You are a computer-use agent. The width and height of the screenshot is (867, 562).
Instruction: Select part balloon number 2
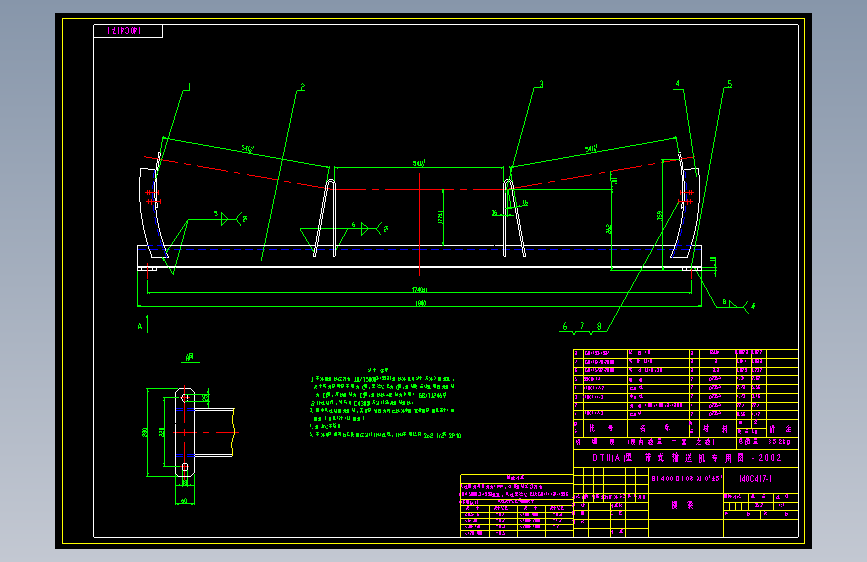[302, 87]
